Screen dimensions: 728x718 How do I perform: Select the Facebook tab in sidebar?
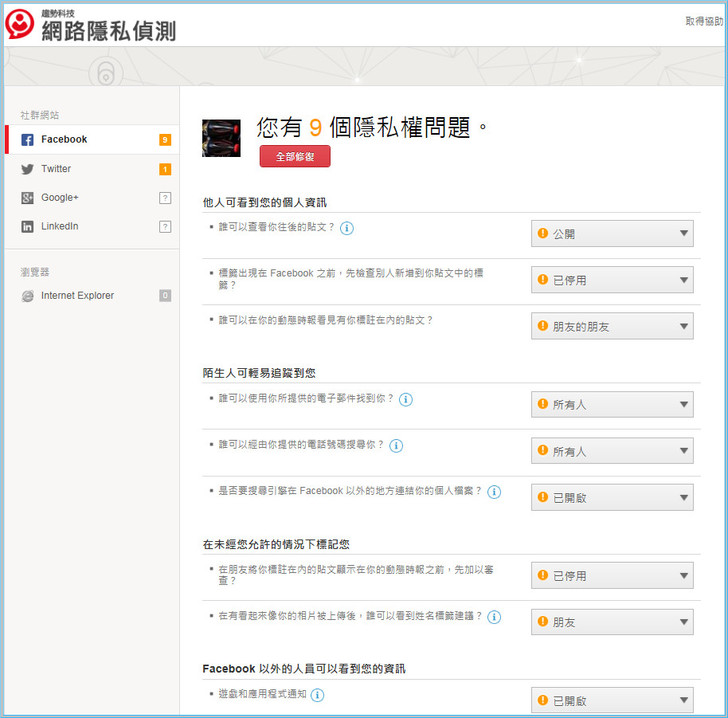pyautogui.click(x=64, y=140)
